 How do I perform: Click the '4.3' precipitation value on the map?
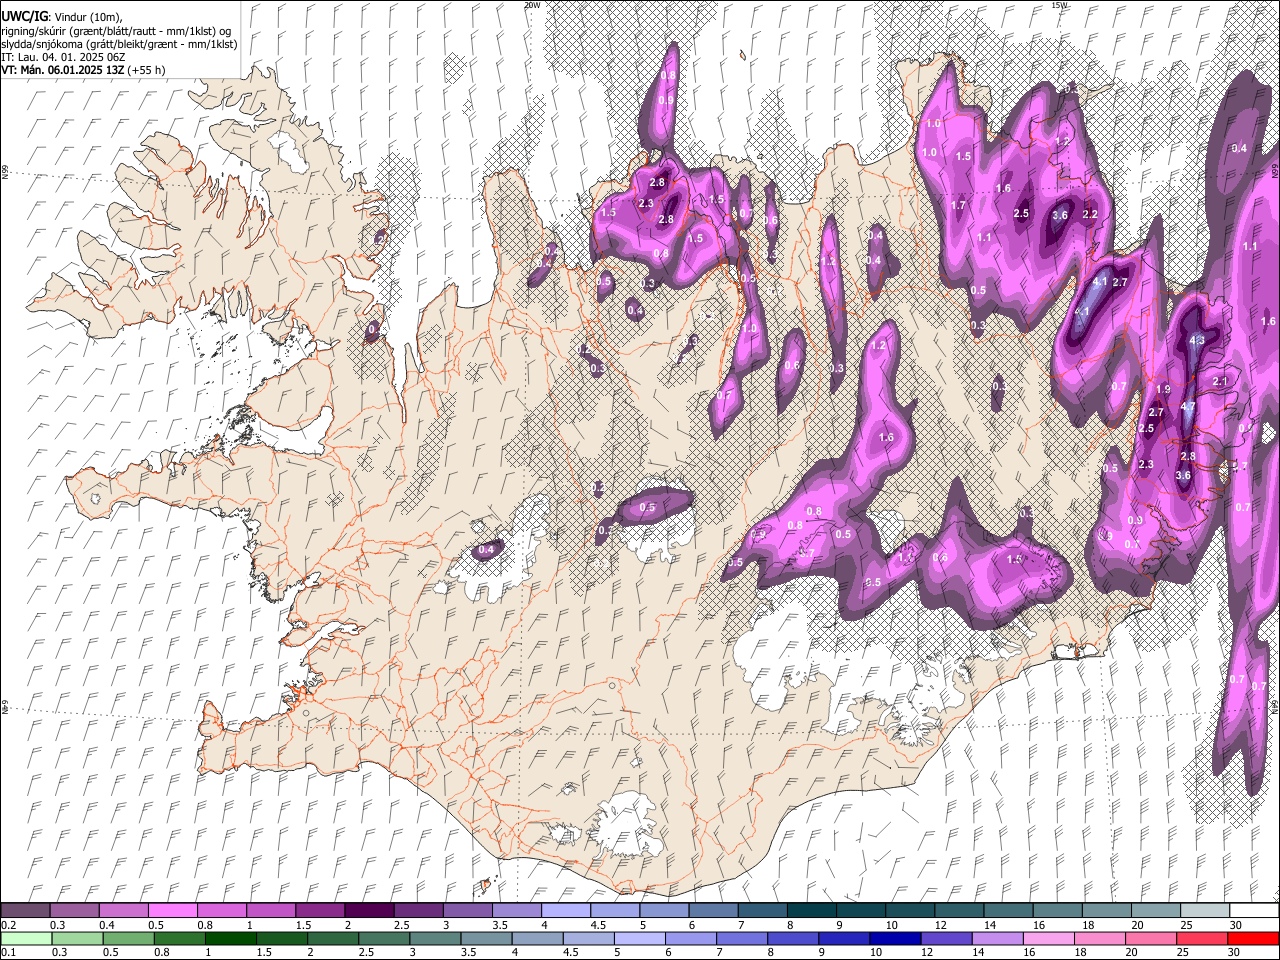click(1197, 340)
